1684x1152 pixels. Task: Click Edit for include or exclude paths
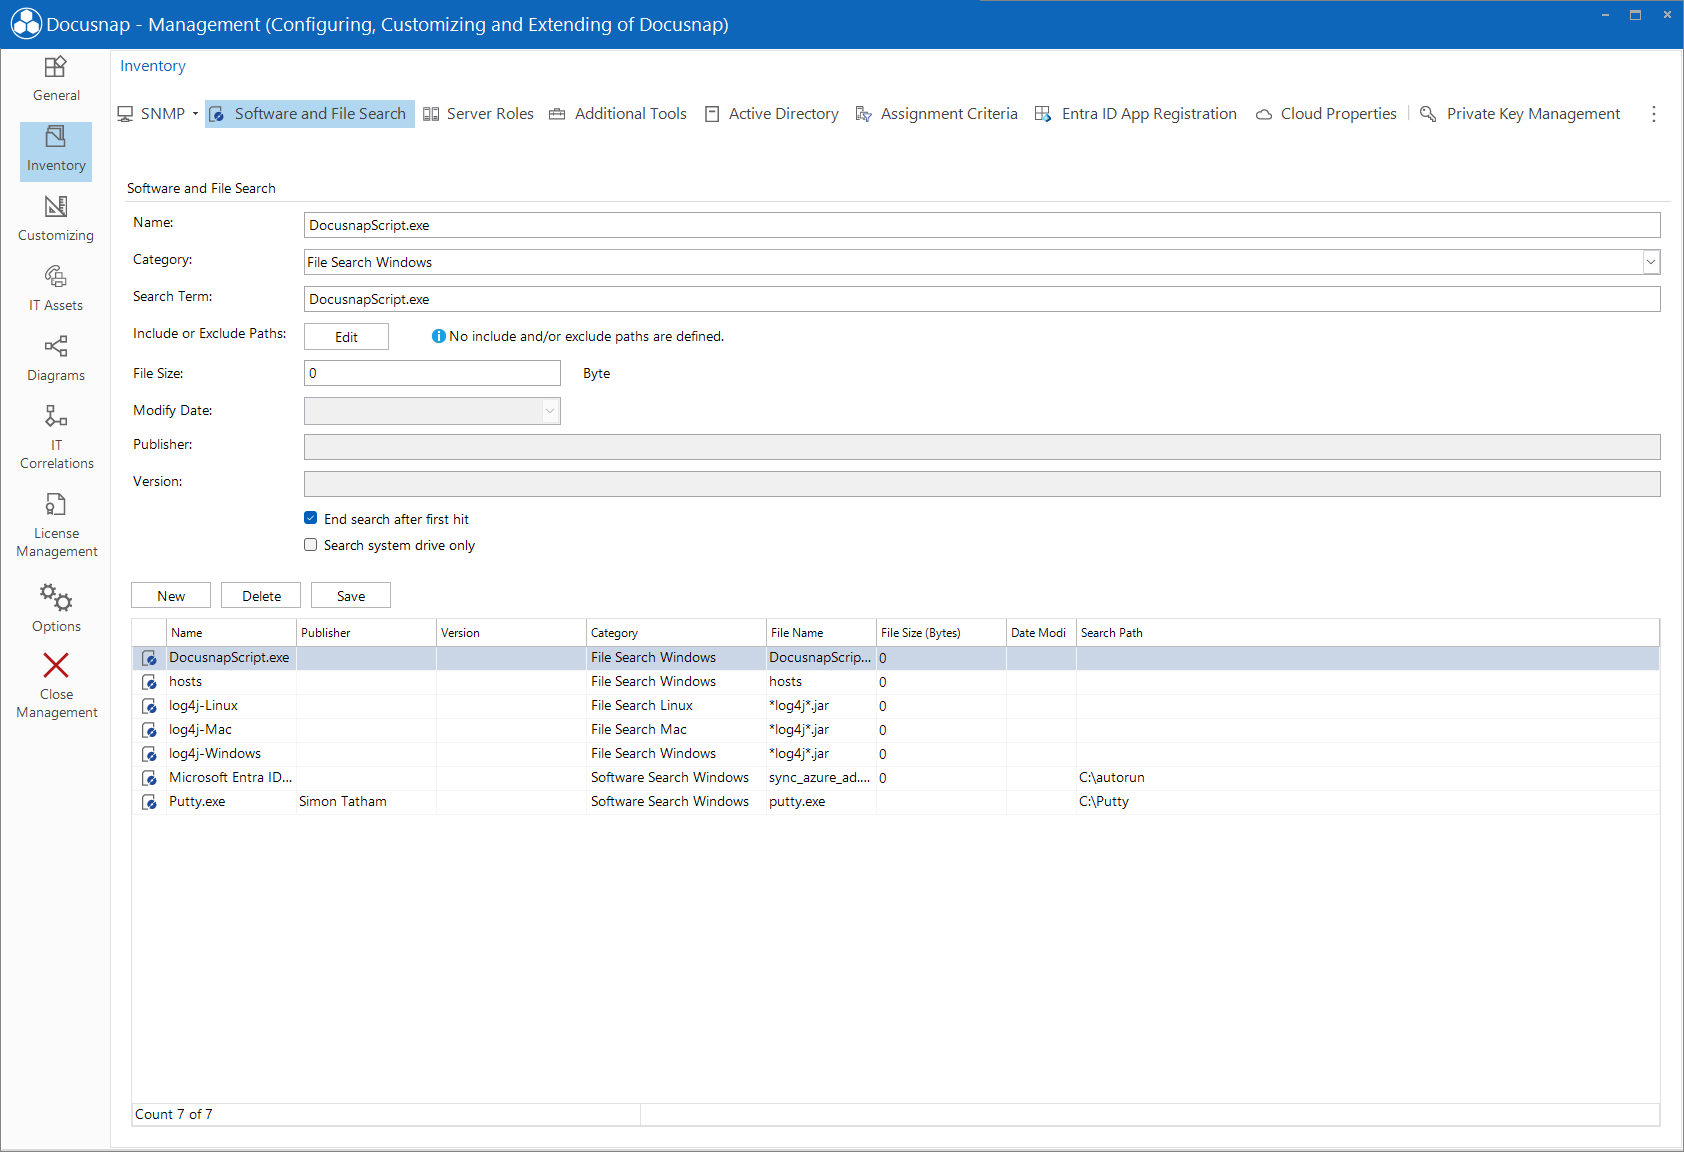[346, 337]
